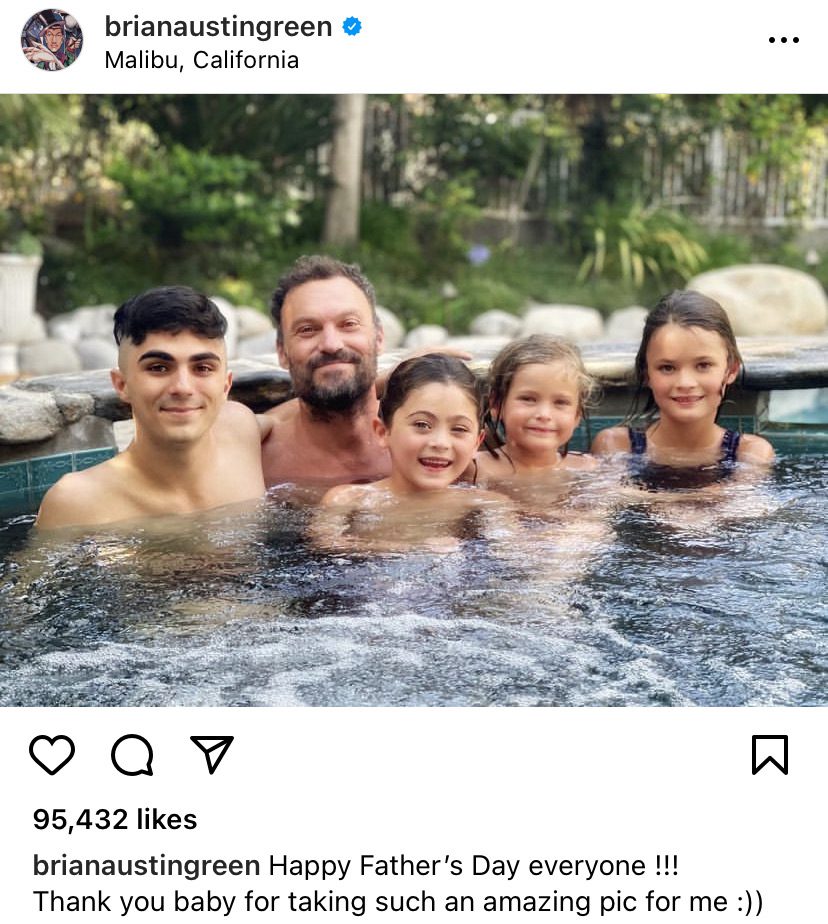This screenshot has height=924, width=828.
Task: Click the tree trunk in the photo
Action: pos(343,170)
